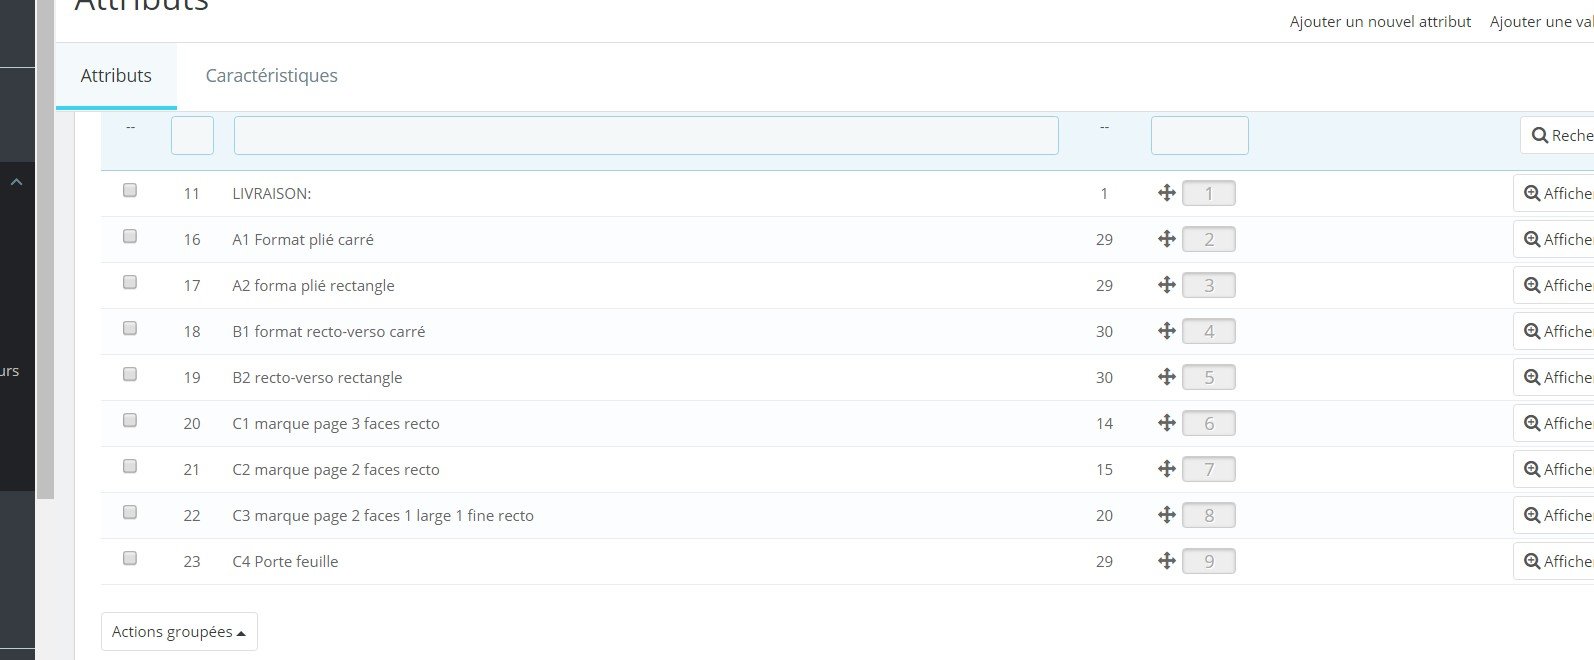Tick checkbox for C2 marque page 2 faces recto
The width and height of the screenshot is (1594, 660).
tap(130, 466)
